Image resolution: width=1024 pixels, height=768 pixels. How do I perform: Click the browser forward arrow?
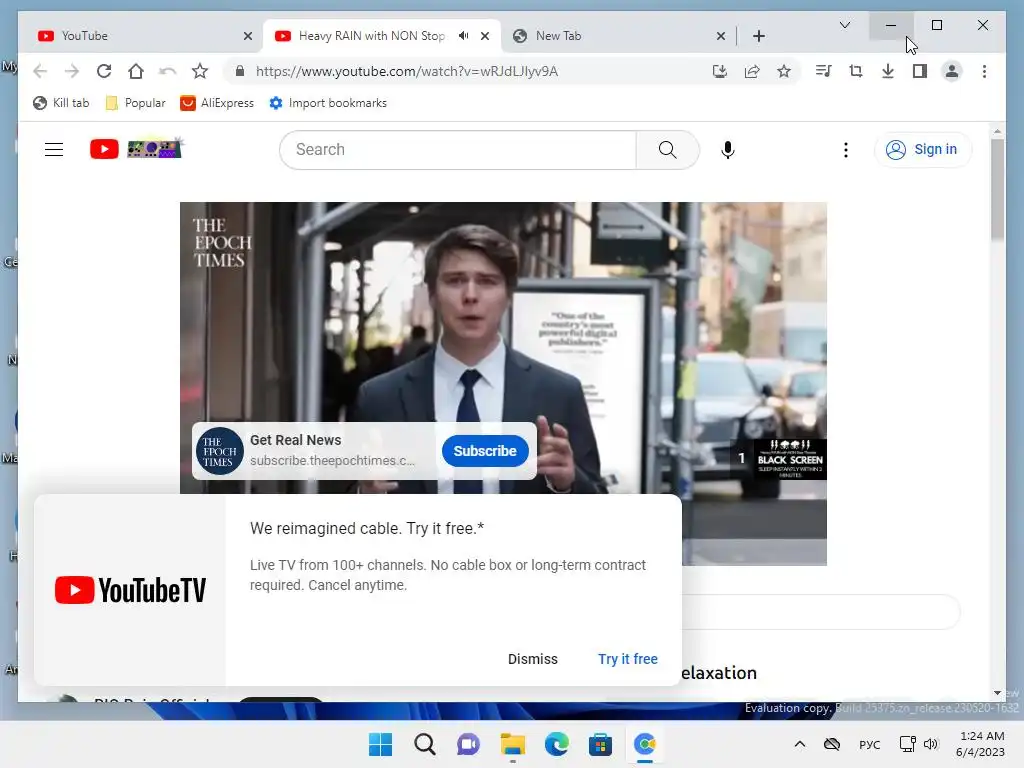coord(72,71)
